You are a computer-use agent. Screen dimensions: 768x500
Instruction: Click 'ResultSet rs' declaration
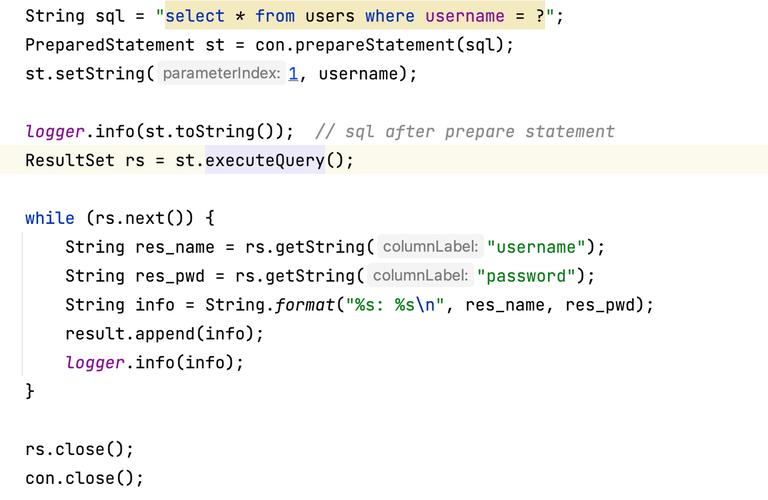85,160
